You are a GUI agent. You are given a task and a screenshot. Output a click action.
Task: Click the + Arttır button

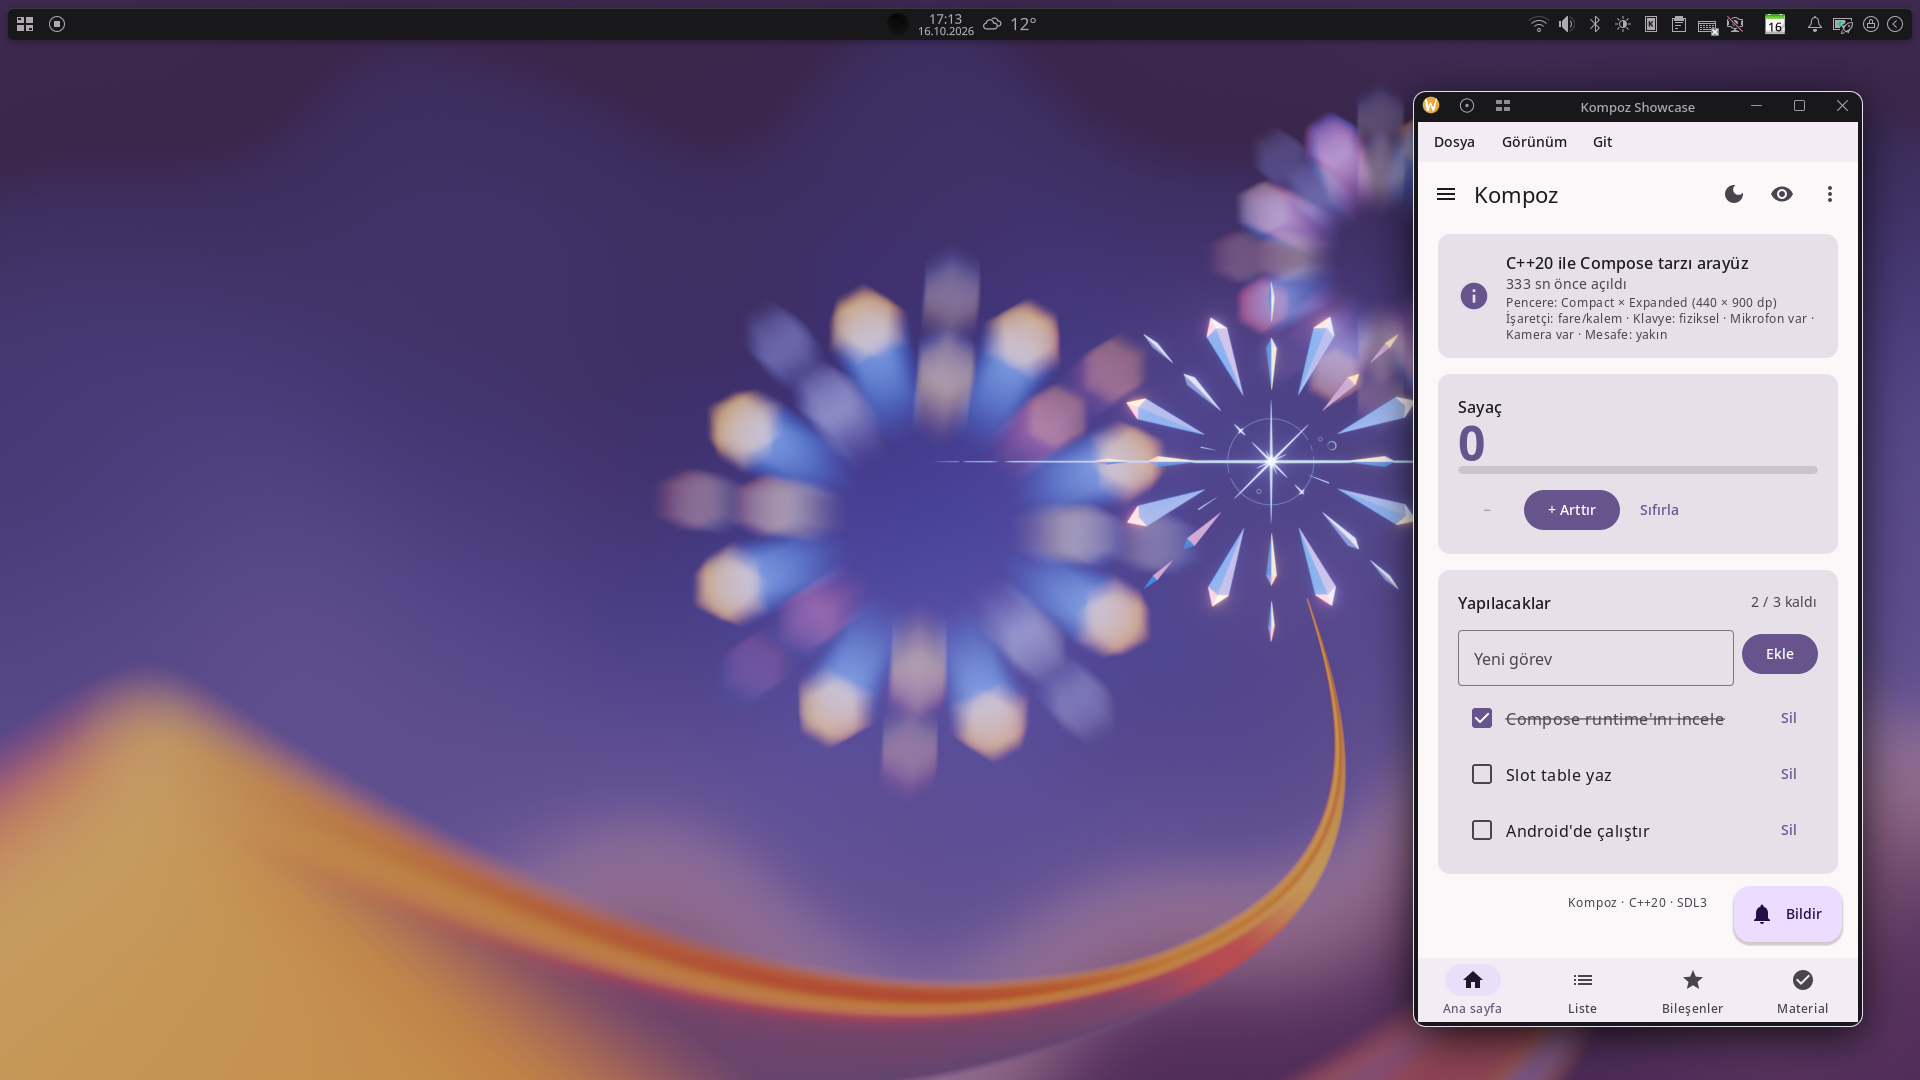(x=1571, y=510)
